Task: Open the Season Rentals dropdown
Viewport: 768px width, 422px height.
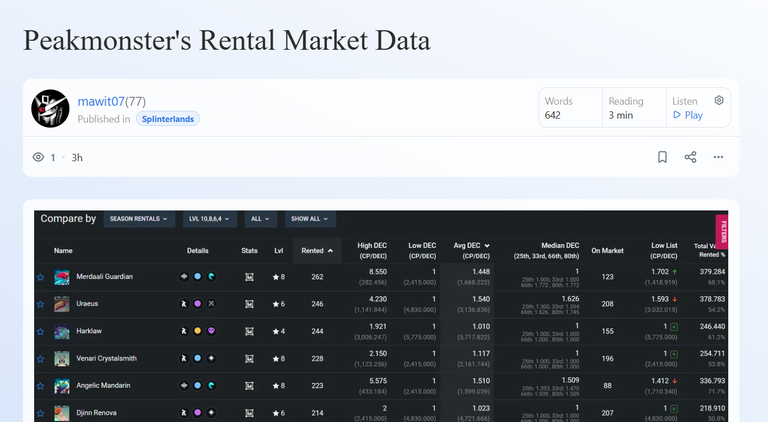Action: (139, 219)
